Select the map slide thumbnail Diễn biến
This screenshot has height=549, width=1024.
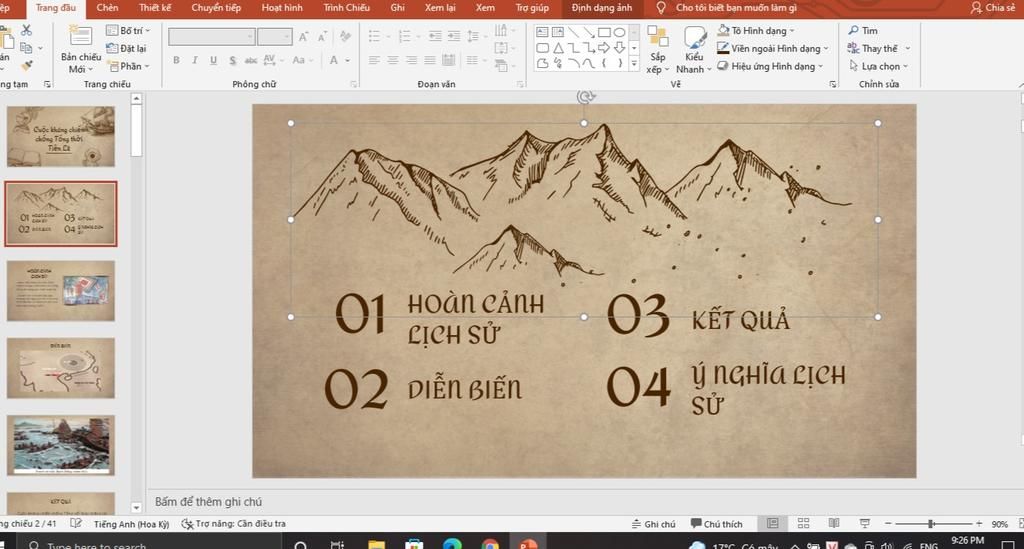61,368
